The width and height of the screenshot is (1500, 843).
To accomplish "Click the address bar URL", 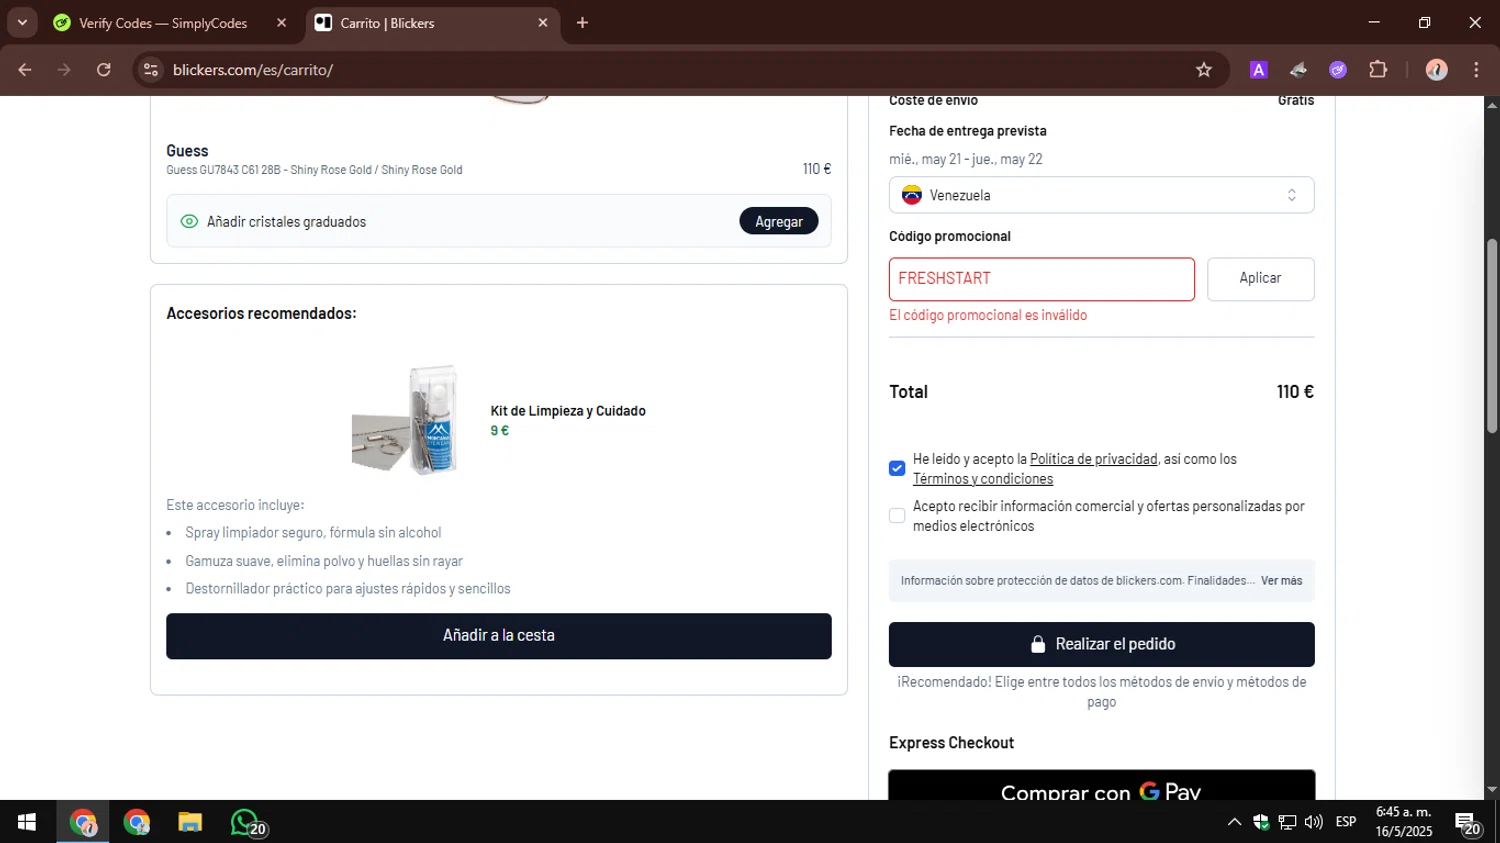I will click(253, 70).
